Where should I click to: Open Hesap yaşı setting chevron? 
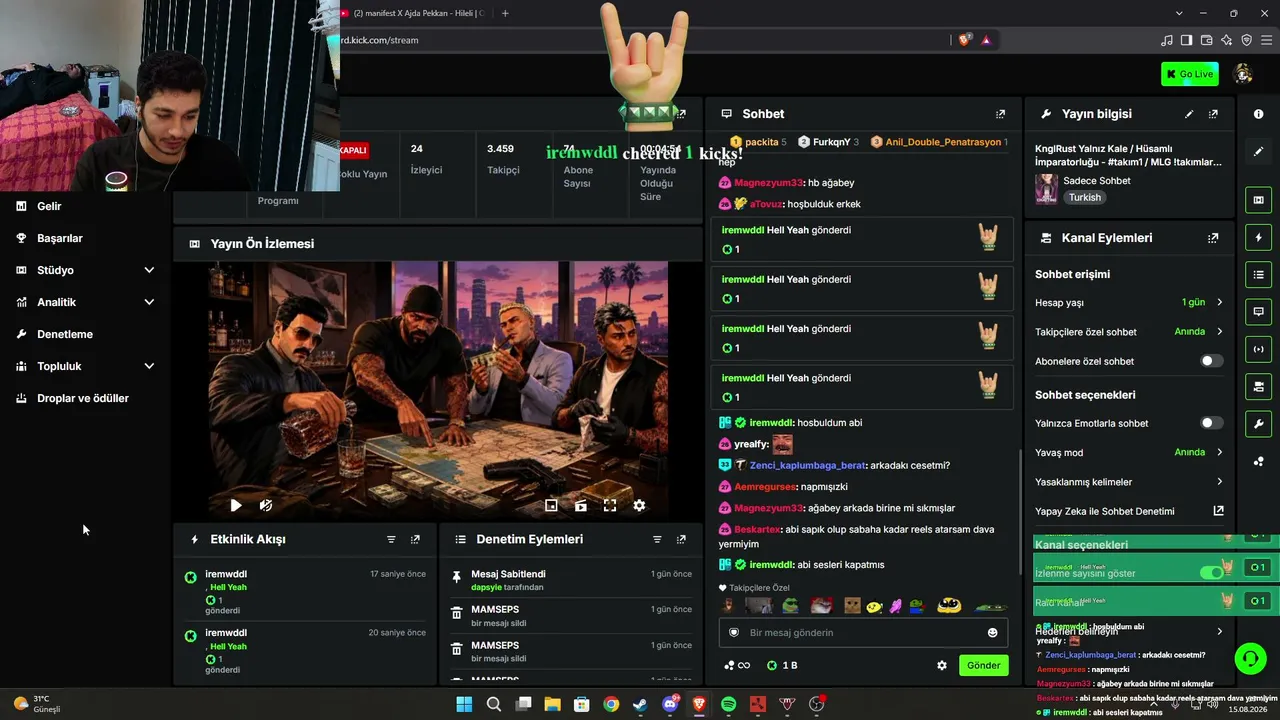click(x=1219, y=302)
